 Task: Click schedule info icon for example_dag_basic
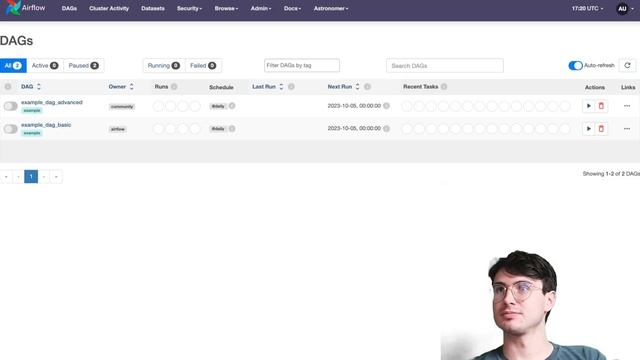[x=232, y=129]
